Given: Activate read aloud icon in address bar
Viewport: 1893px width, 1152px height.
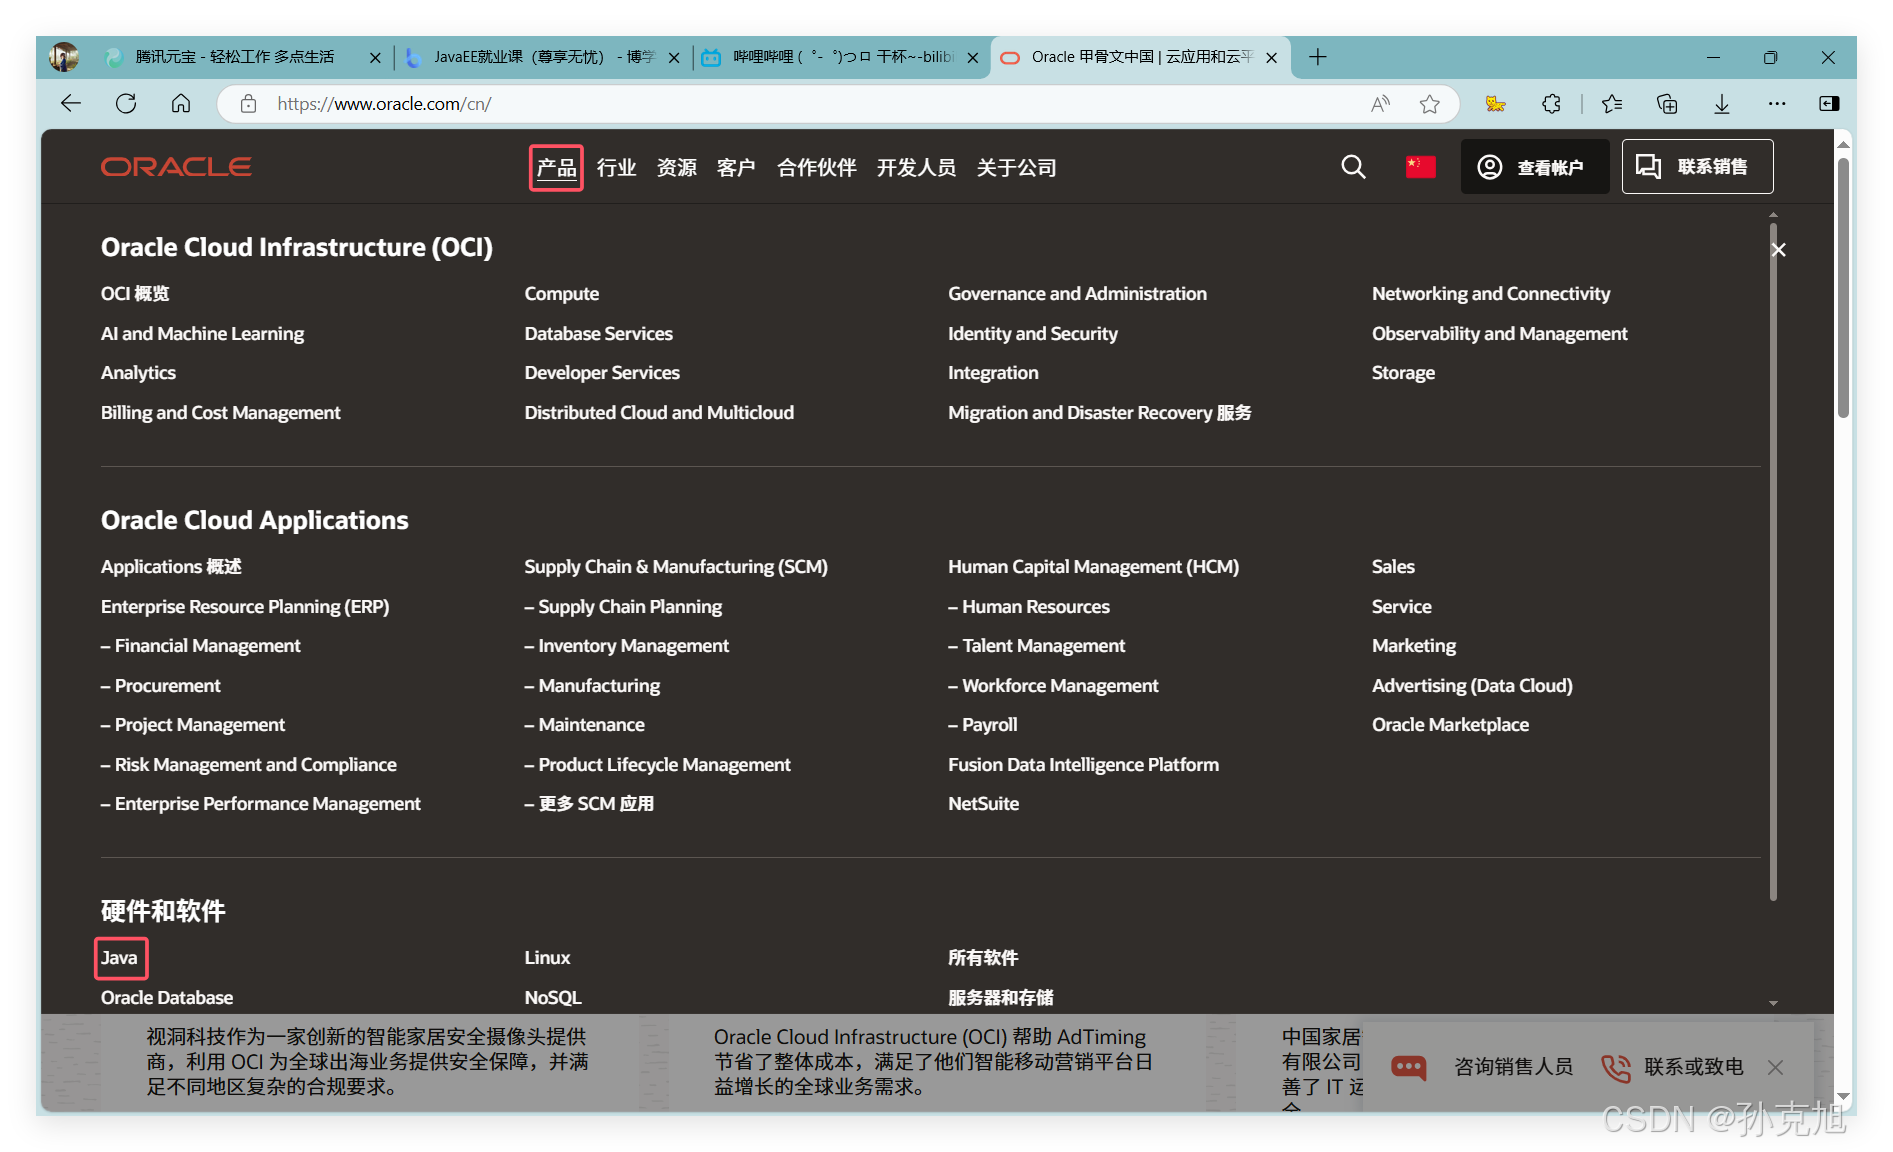Looking at the screenshot, I should pos(1381,104).
